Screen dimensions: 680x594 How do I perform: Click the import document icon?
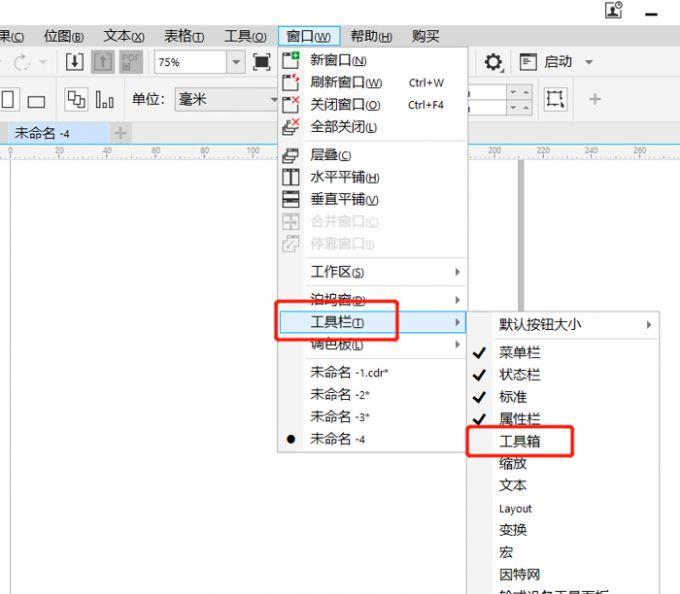tap(75, 62)
